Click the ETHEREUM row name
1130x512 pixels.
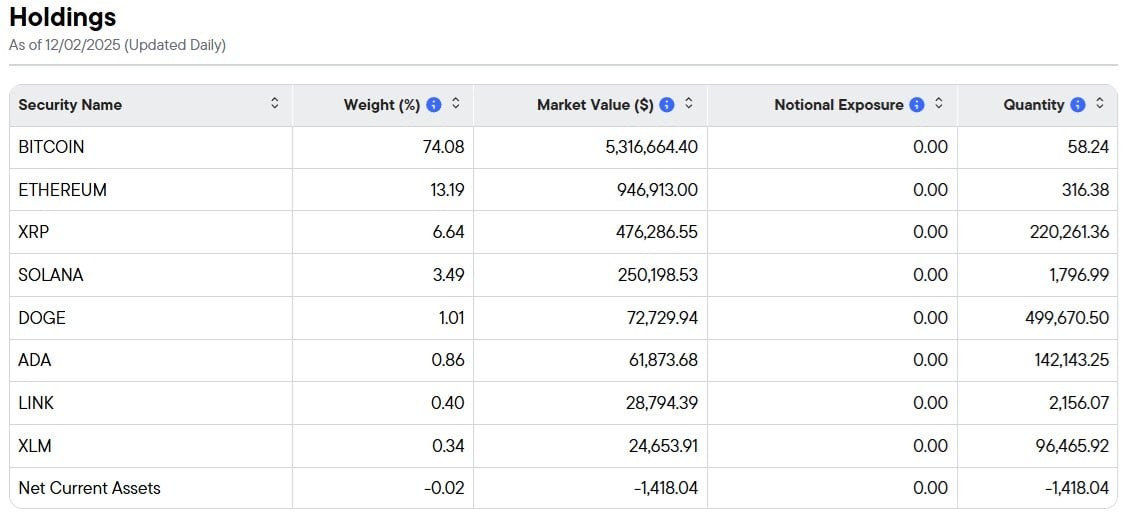(x=62, y=190)
